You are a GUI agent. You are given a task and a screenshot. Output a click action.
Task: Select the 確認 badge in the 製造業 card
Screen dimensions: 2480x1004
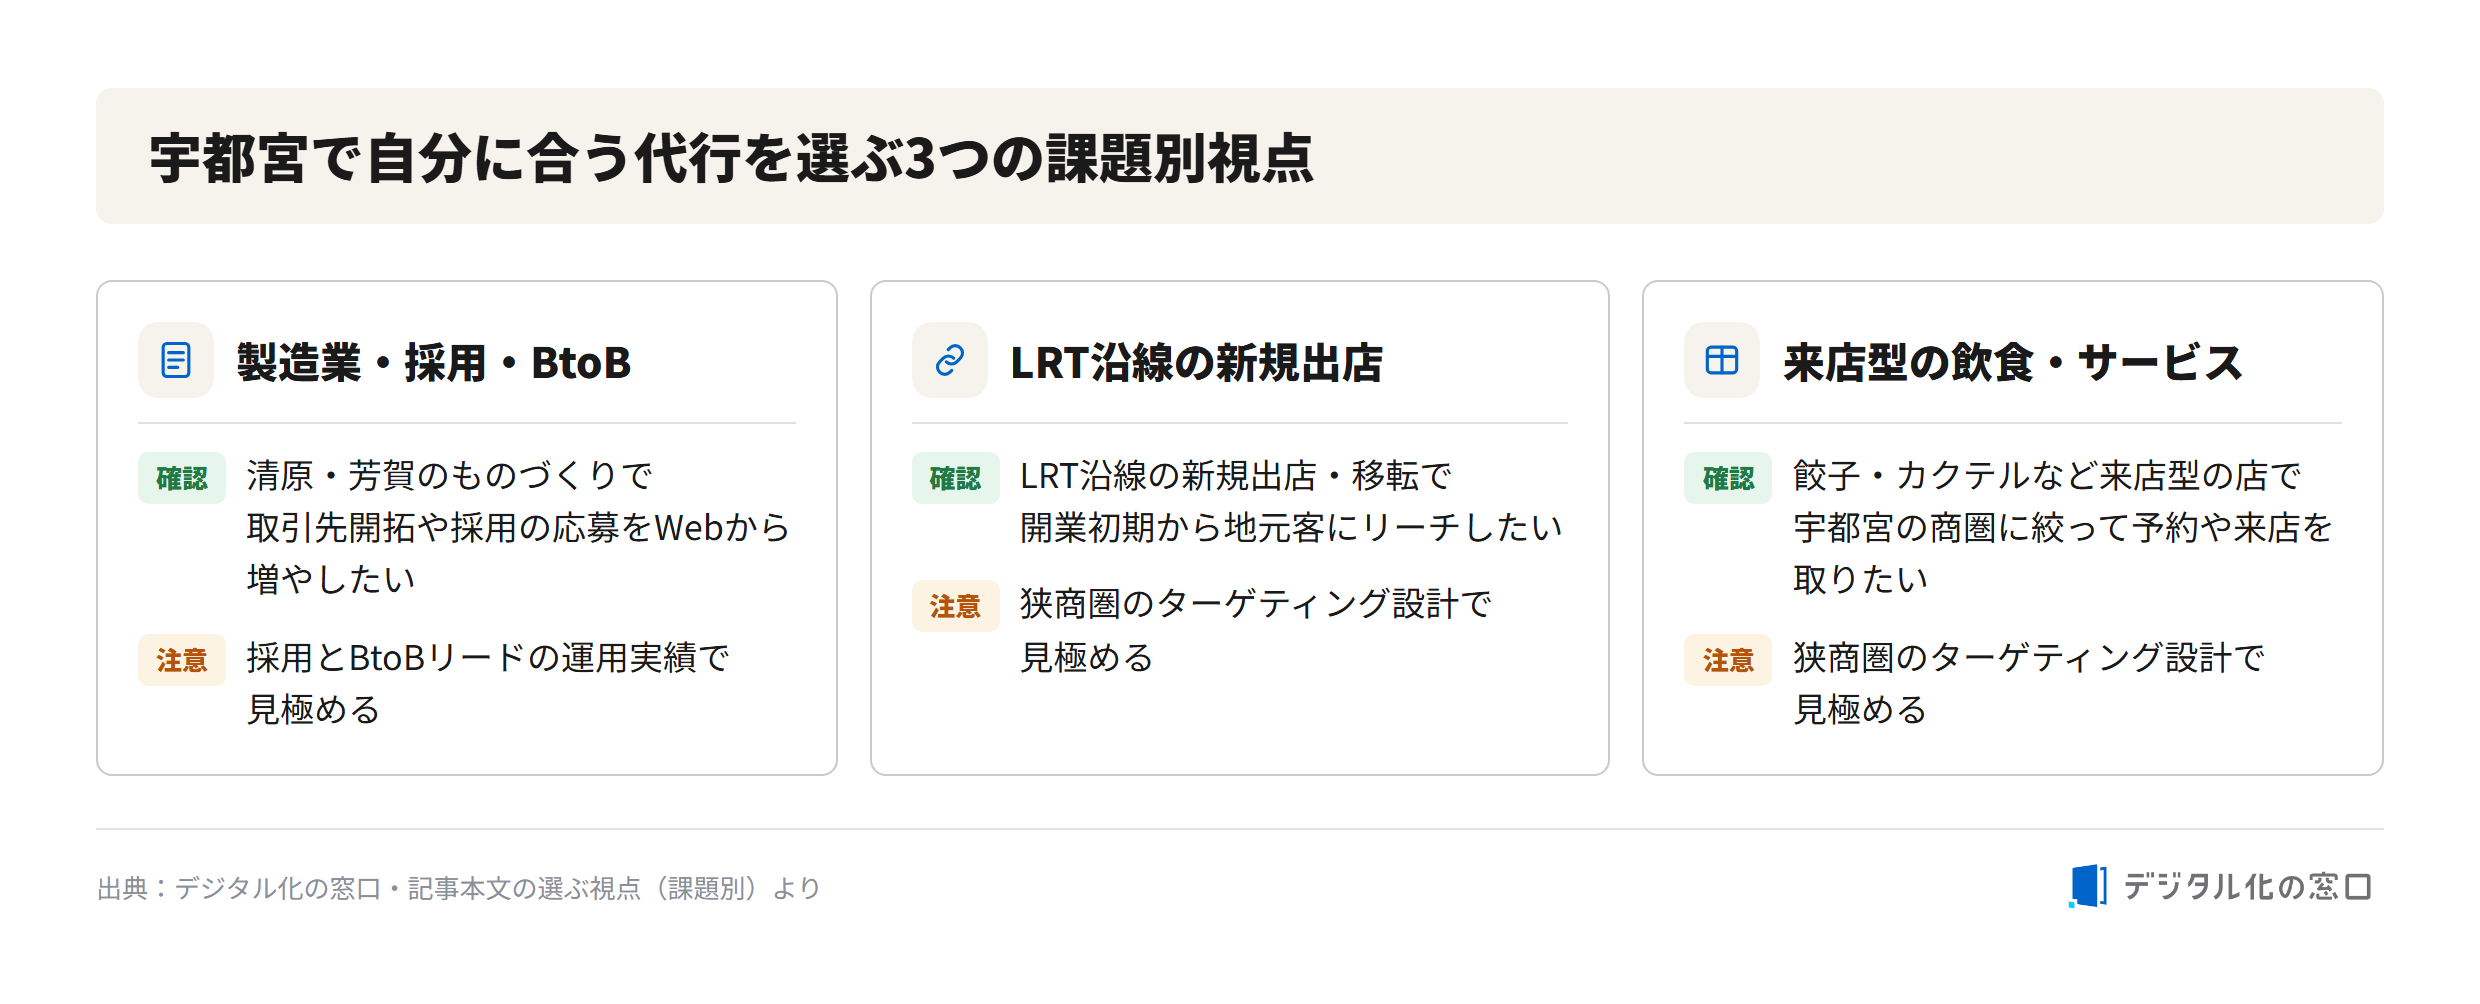[182, 478]
